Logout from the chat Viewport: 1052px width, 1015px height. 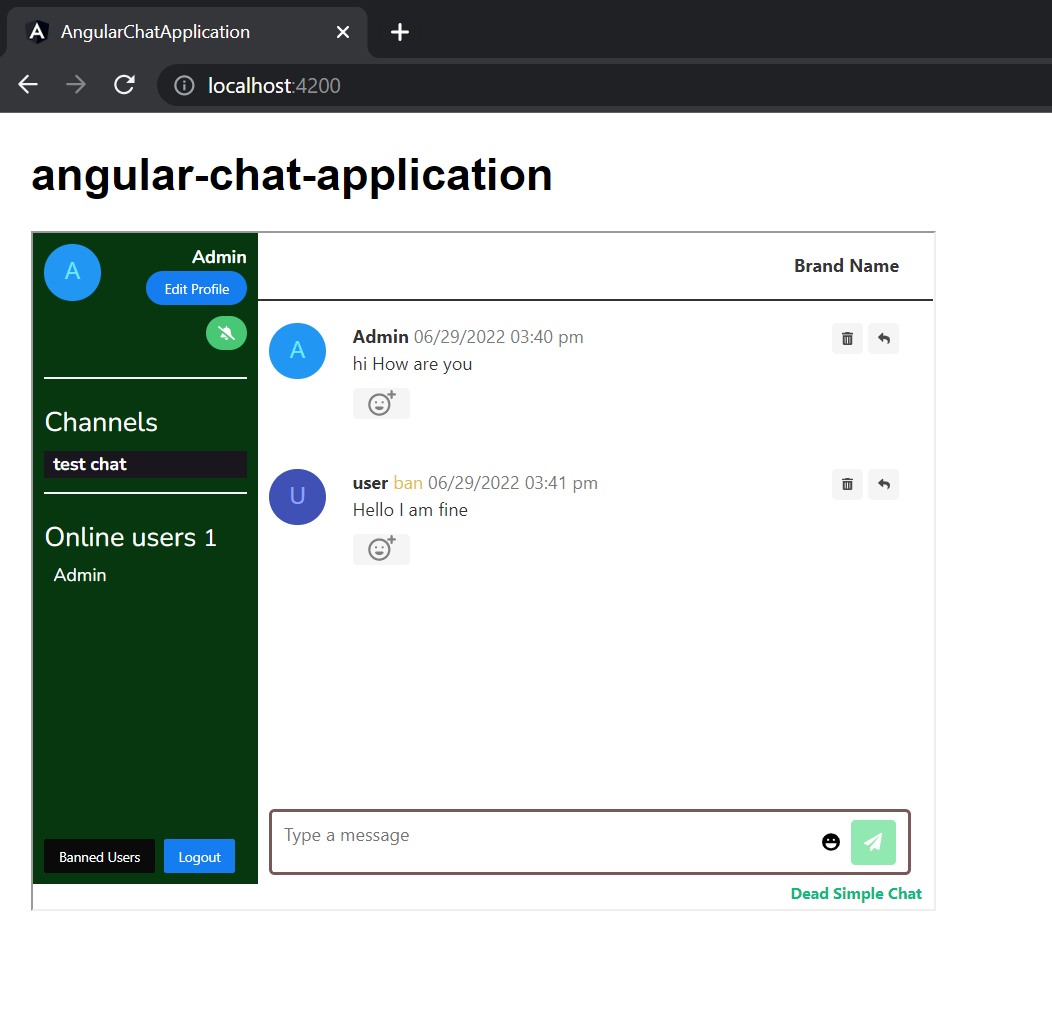199,856
